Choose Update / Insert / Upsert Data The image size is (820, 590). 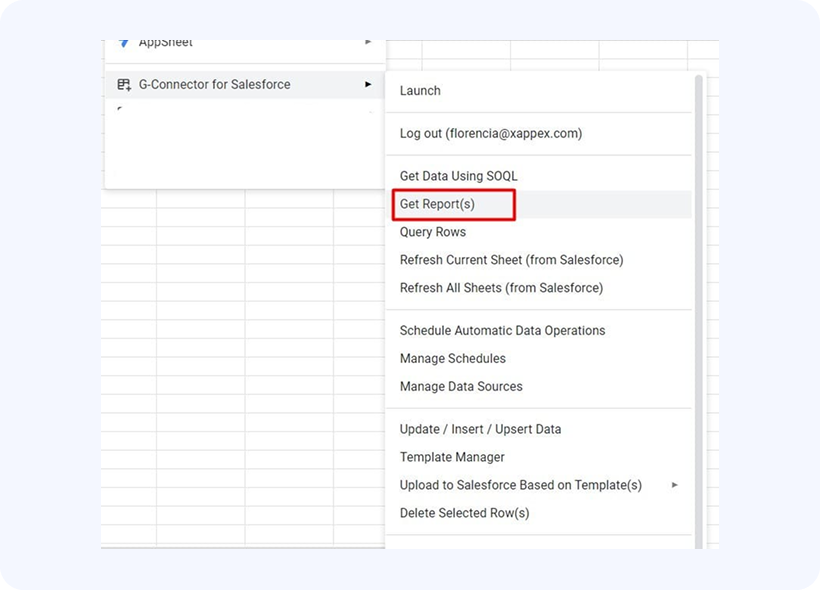click(x=480, y=429)
